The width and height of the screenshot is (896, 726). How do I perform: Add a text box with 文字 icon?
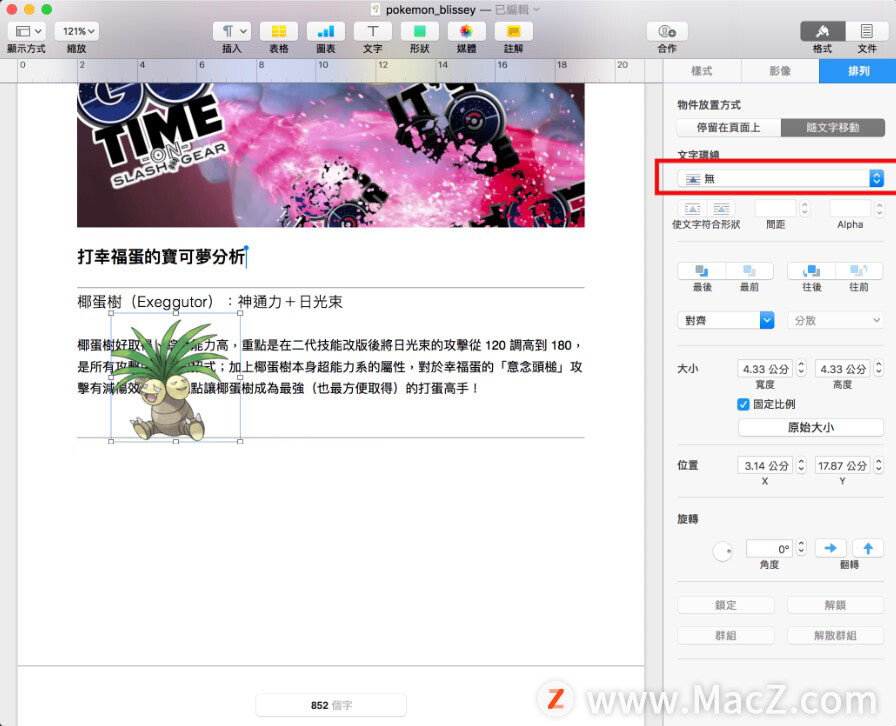pyautogui.click(x=373, y=31)
